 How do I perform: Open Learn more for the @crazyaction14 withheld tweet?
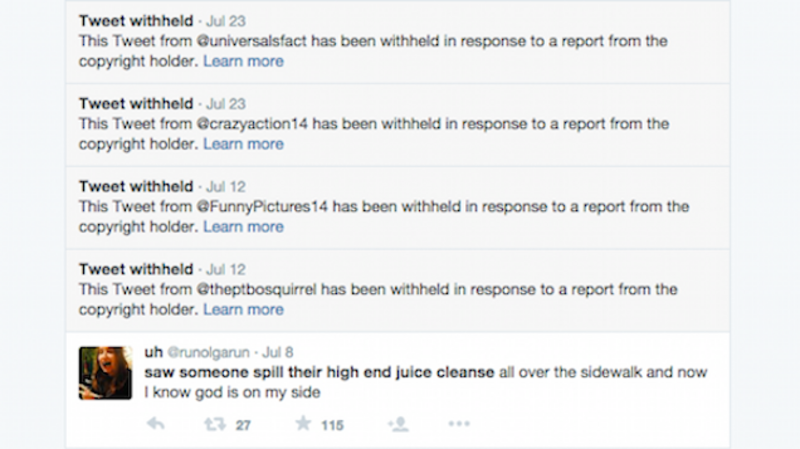click(243, 144)
